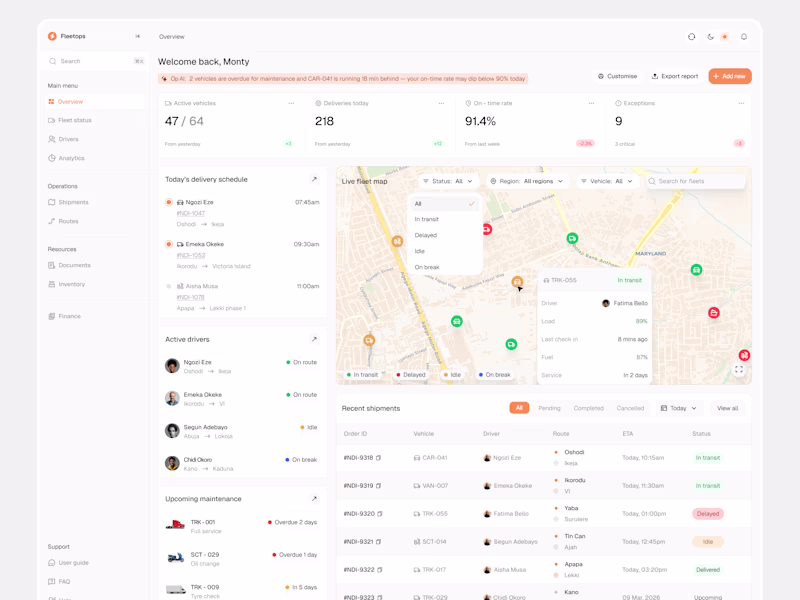800x600 pixels.
Task: Open delivery link #NDI-1047
Action: tap(191, 213)
